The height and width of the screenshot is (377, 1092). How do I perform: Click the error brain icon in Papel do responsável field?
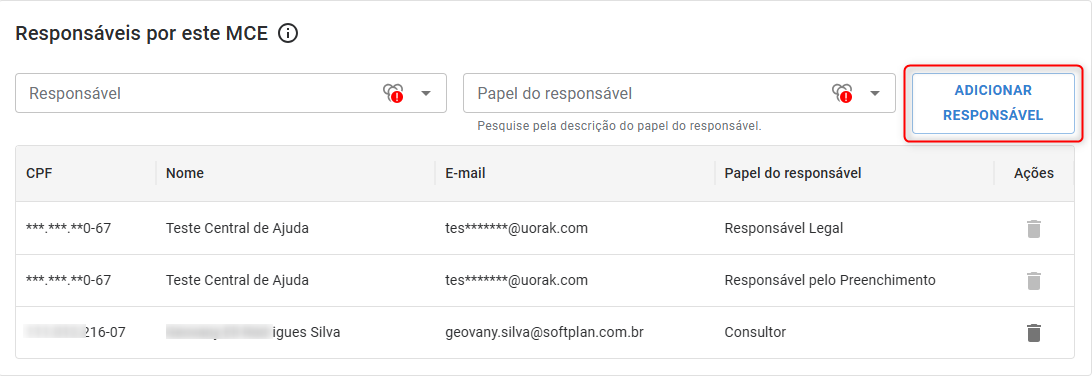click(842, 93)
